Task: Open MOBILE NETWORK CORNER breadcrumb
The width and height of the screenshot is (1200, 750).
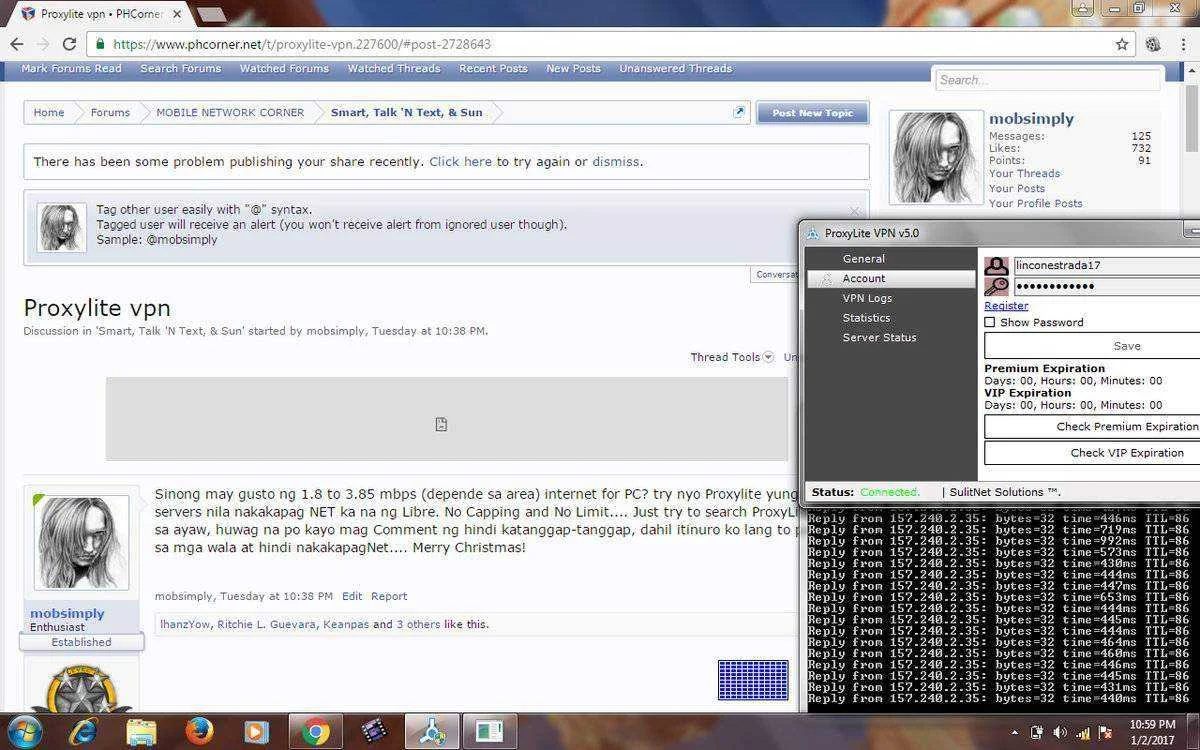Action: (x=230, y=112)
